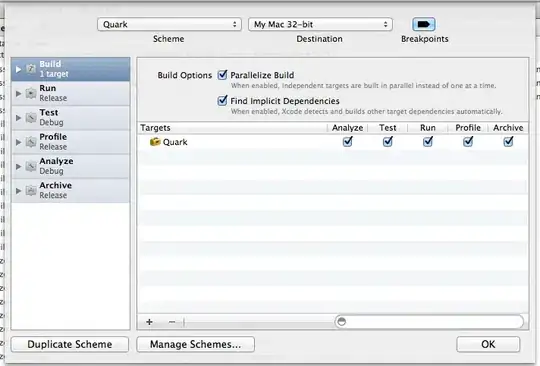Select the Analyze Debug action

click(71, 166)
